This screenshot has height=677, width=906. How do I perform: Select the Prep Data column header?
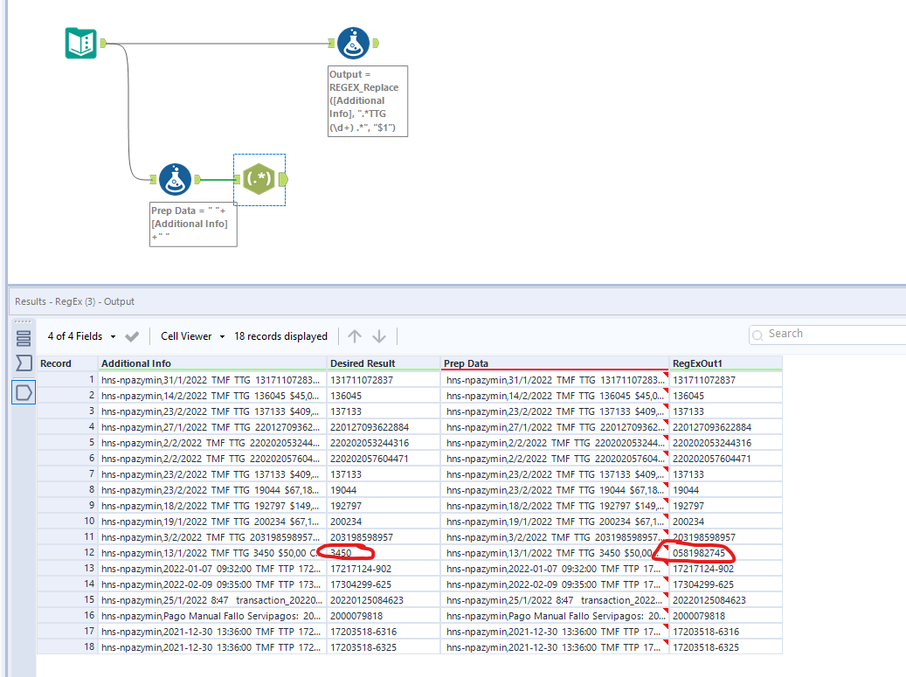tap(554, 363)
